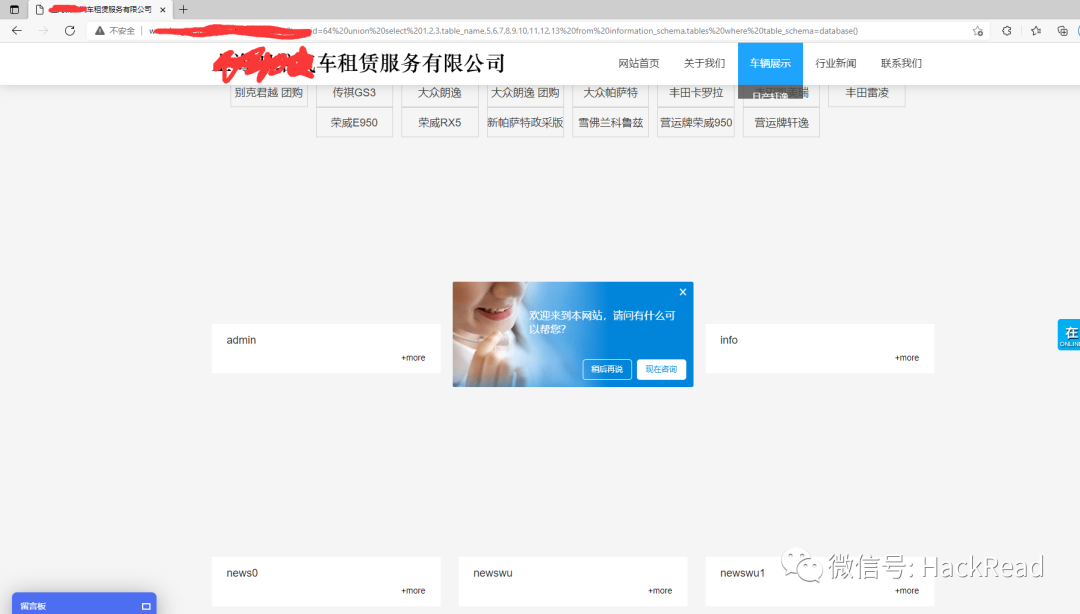Viewport: 1080px width, 614px height.
Task: Select the 雪佛兰科鲁兹 category
Action: point(610,123)
